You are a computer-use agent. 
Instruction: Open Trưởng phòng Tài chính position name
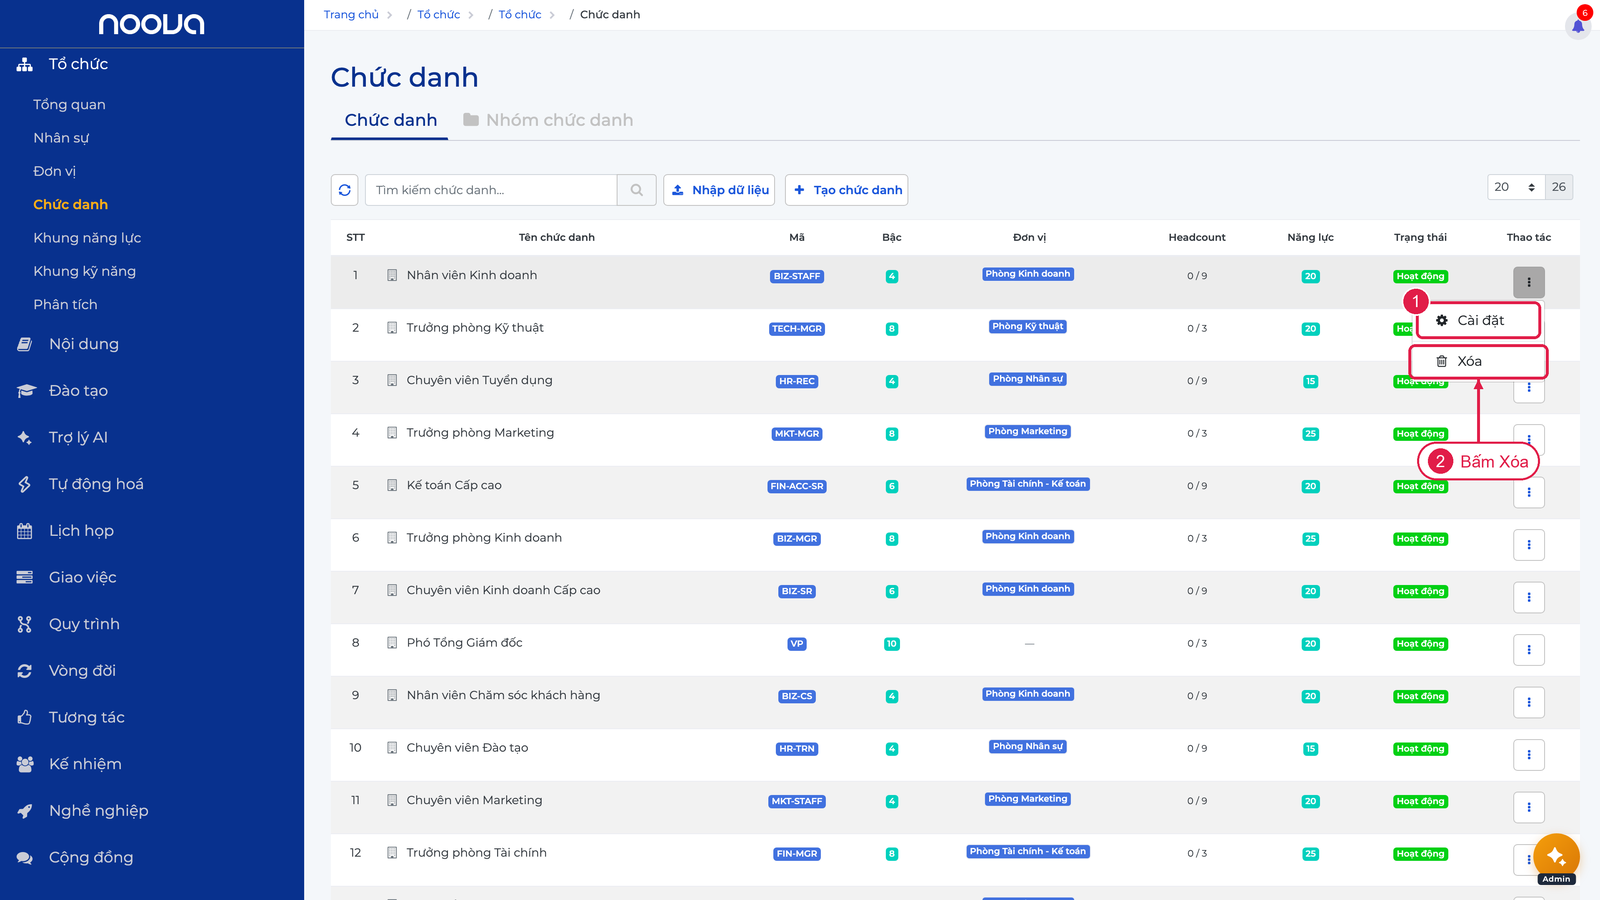point(476,853)
